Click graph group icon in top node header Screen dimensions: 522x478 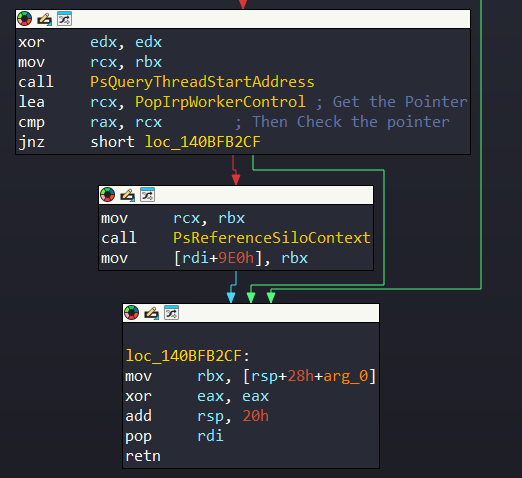point(64,19)
